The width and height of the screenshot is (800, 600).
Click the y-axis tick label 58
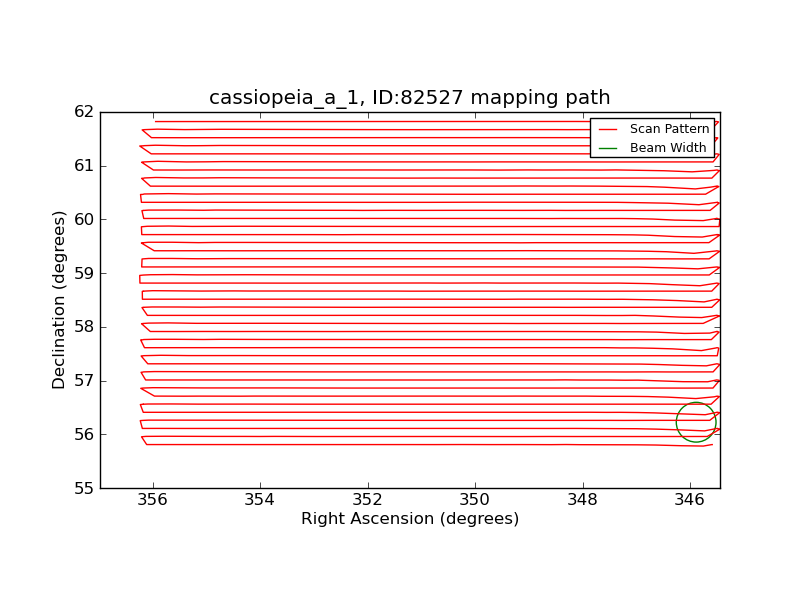pos(84,327)
